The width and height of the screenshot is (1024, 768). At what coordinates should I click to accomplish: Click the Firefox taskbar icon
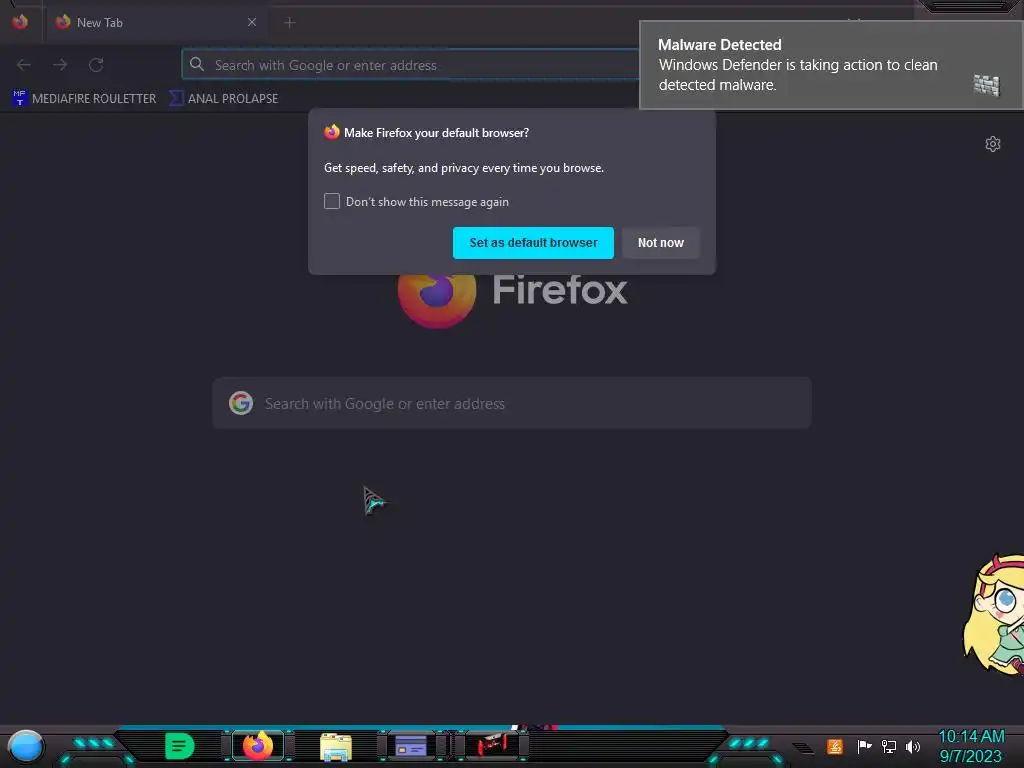(x=258, y=746)
